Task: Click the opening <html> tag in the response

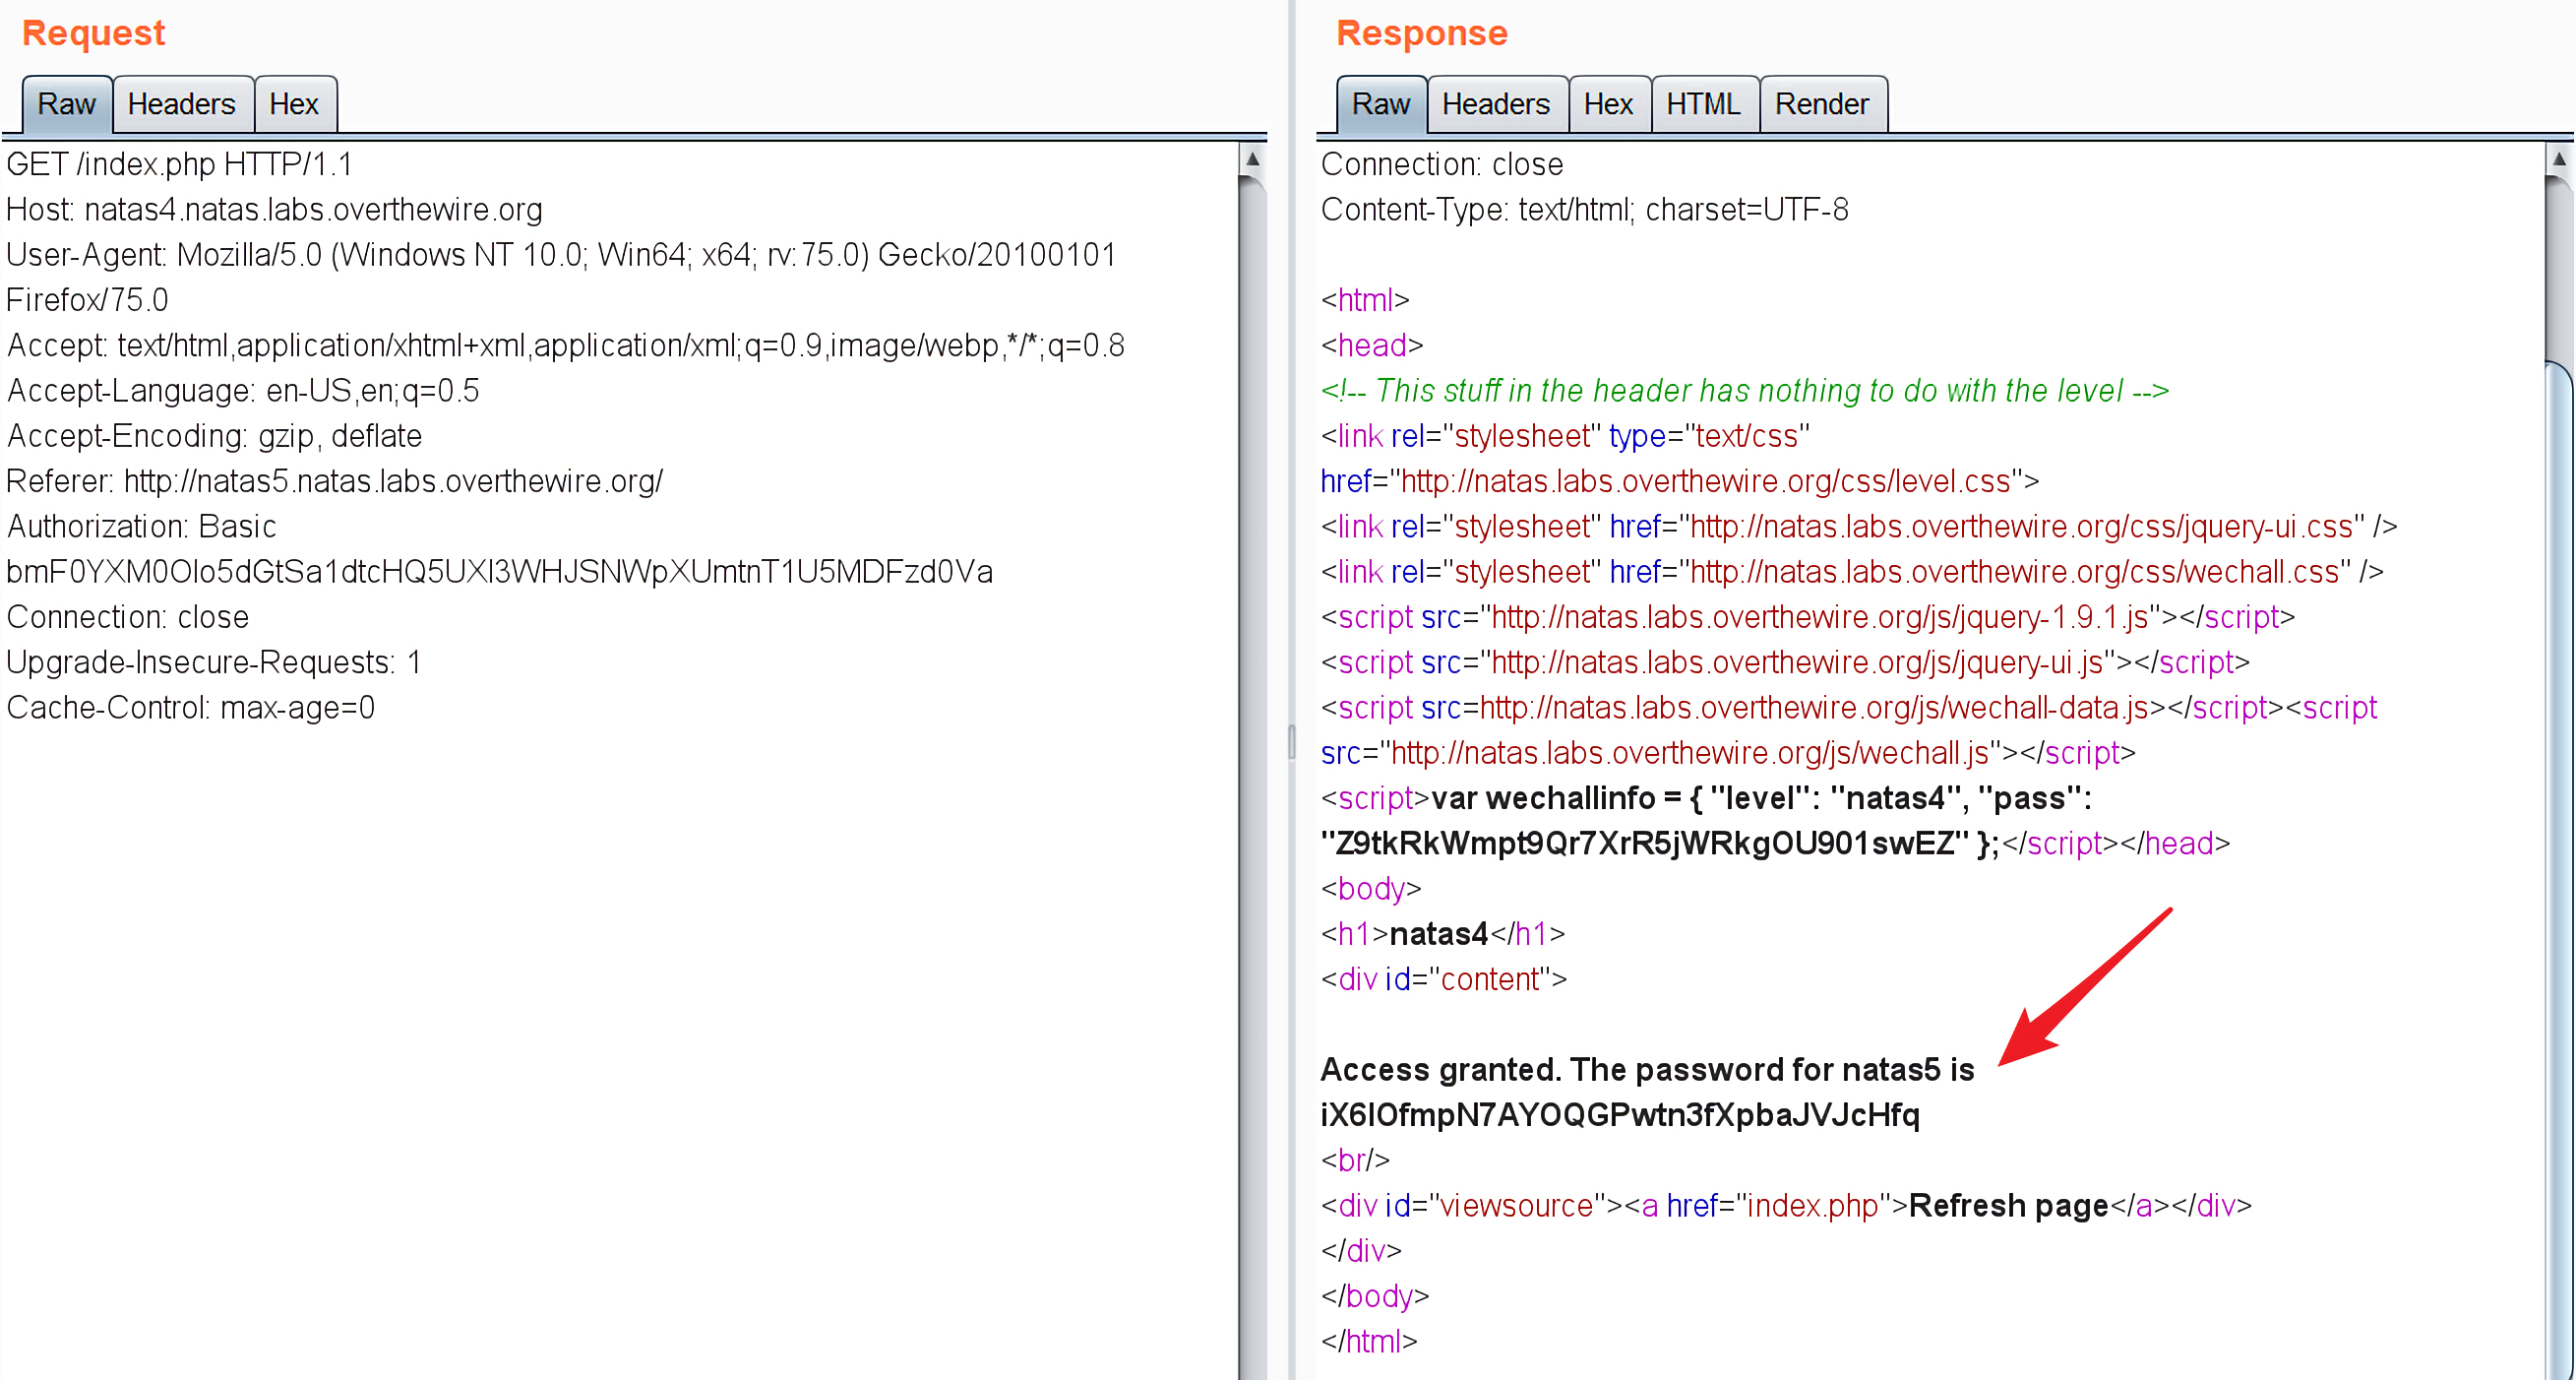Action: pyautogui.click(x=1365, y=300)
